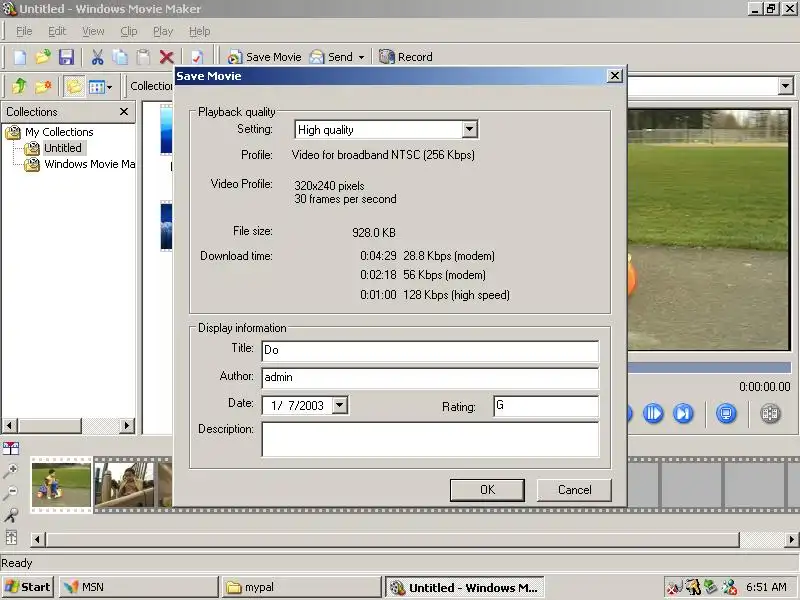Viewport: 800px width, 600px height.
Task: Click the Full Screen monitor button
Action: 726,413
